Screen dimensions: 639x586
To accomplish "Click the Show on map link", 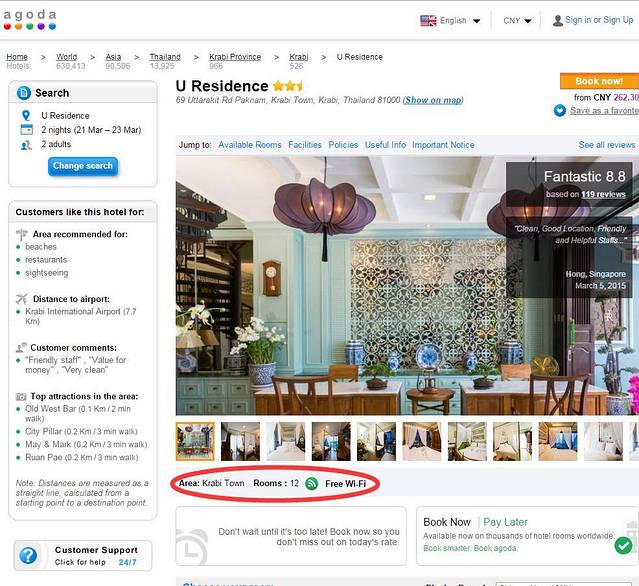I will (433, 100).
